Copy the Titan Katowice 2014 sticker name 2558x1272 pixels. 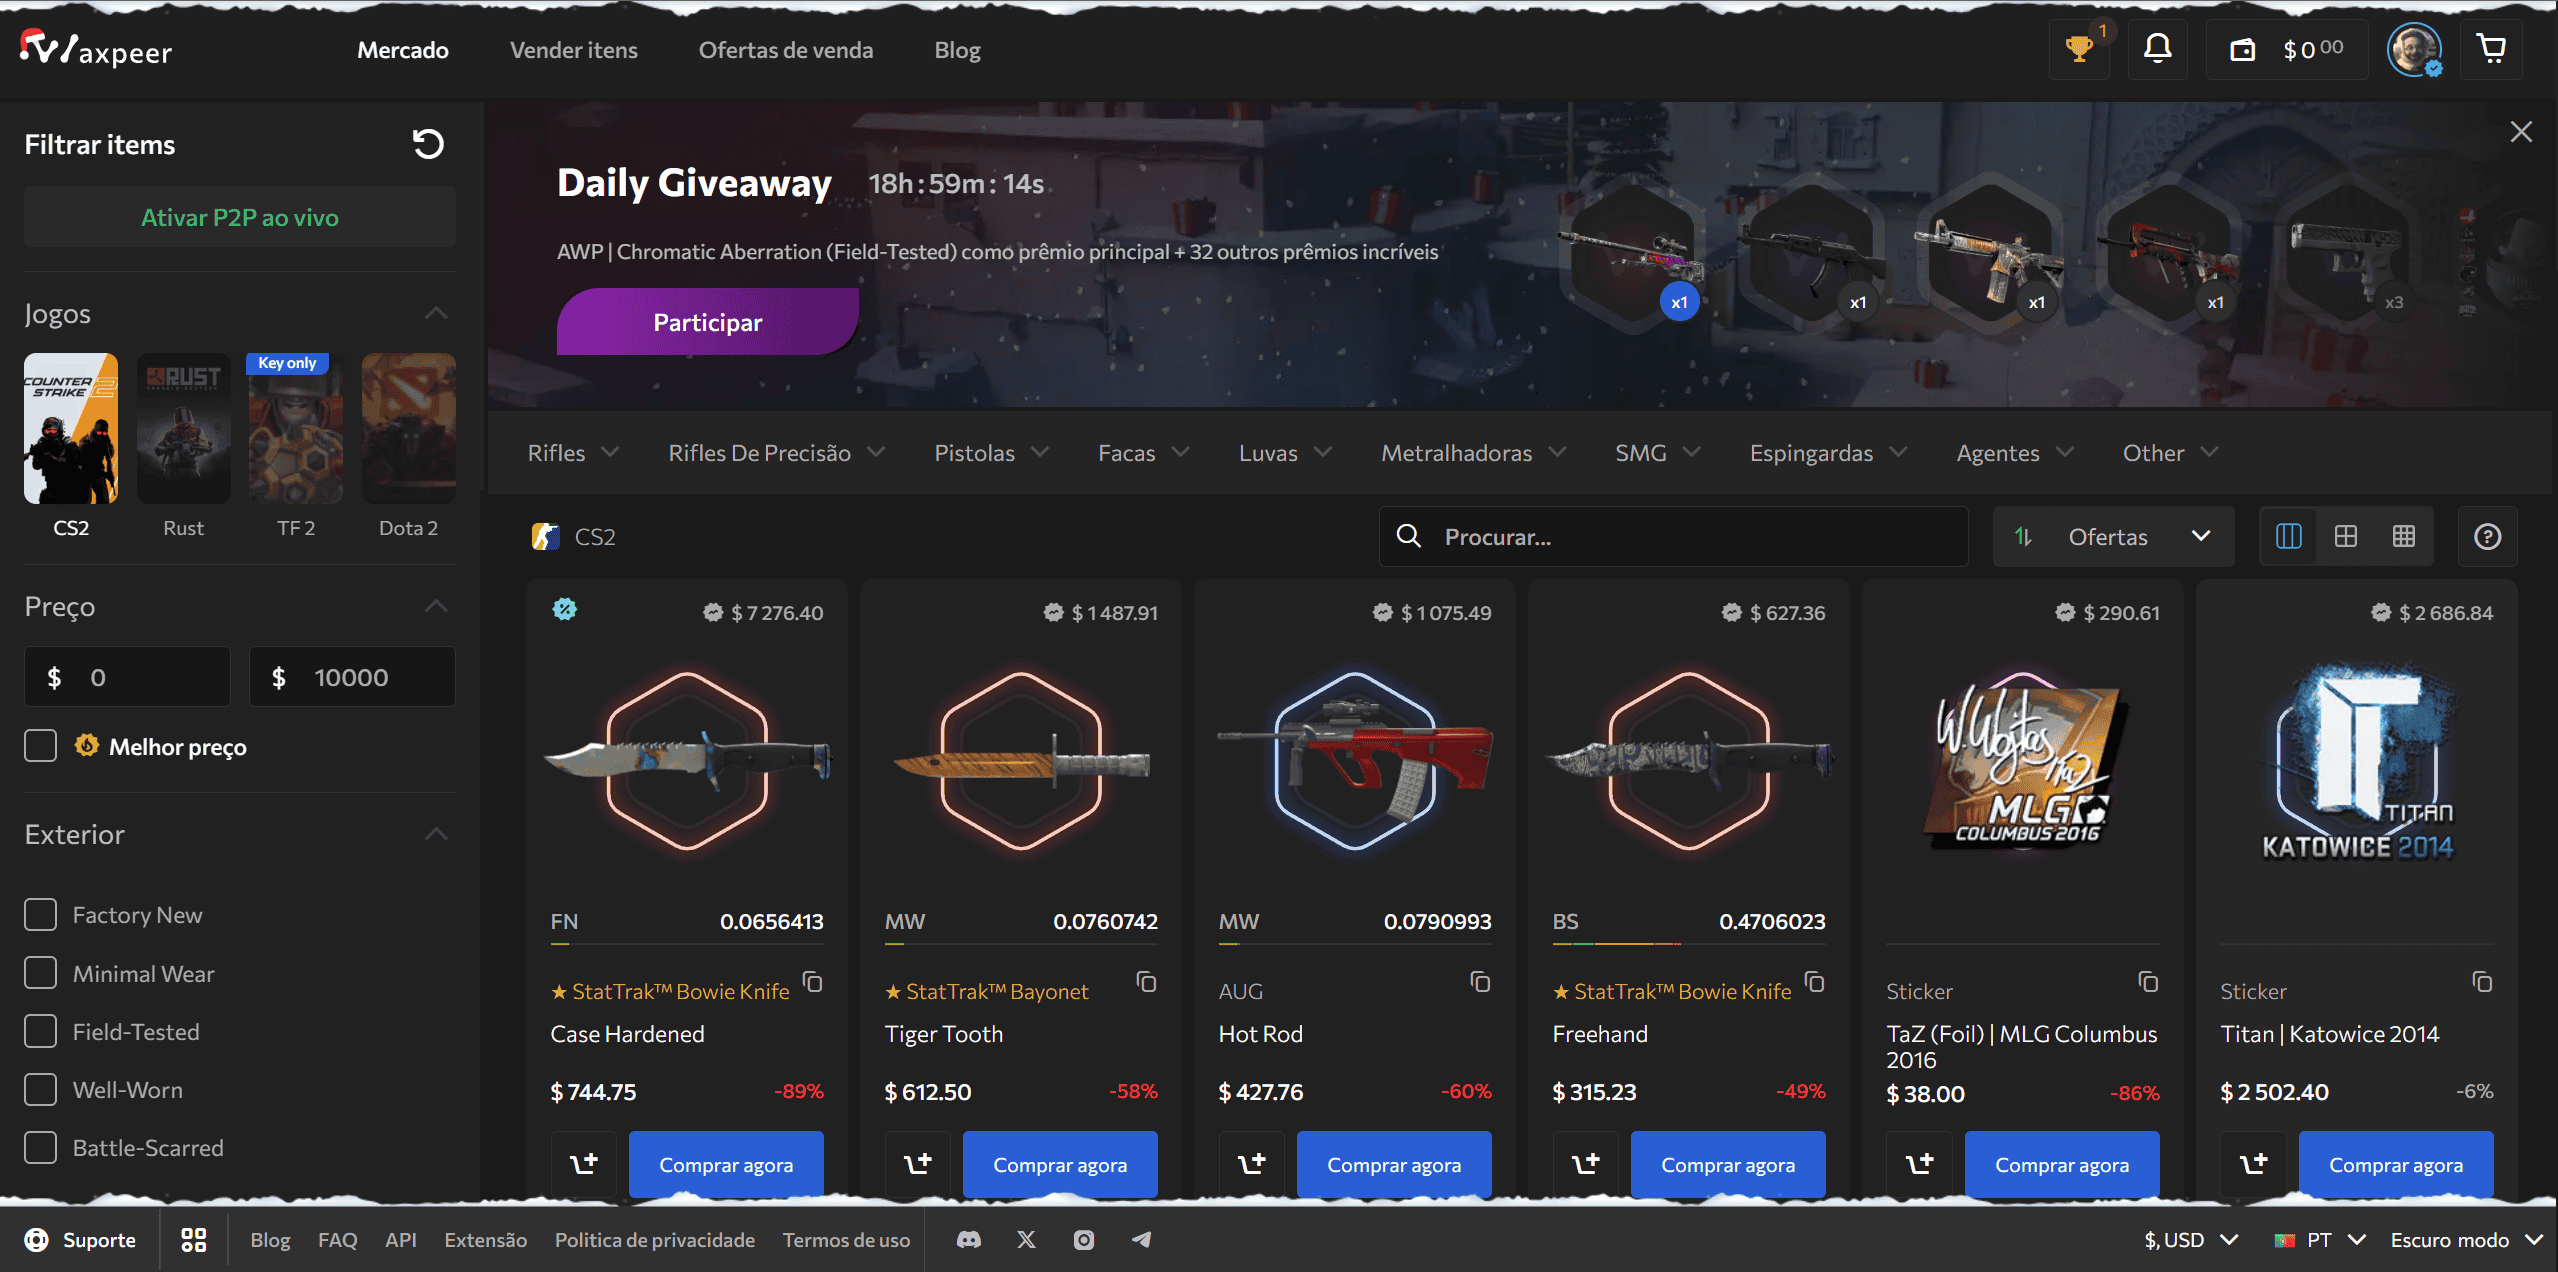pyautogui.click(x=2483, y=982)
